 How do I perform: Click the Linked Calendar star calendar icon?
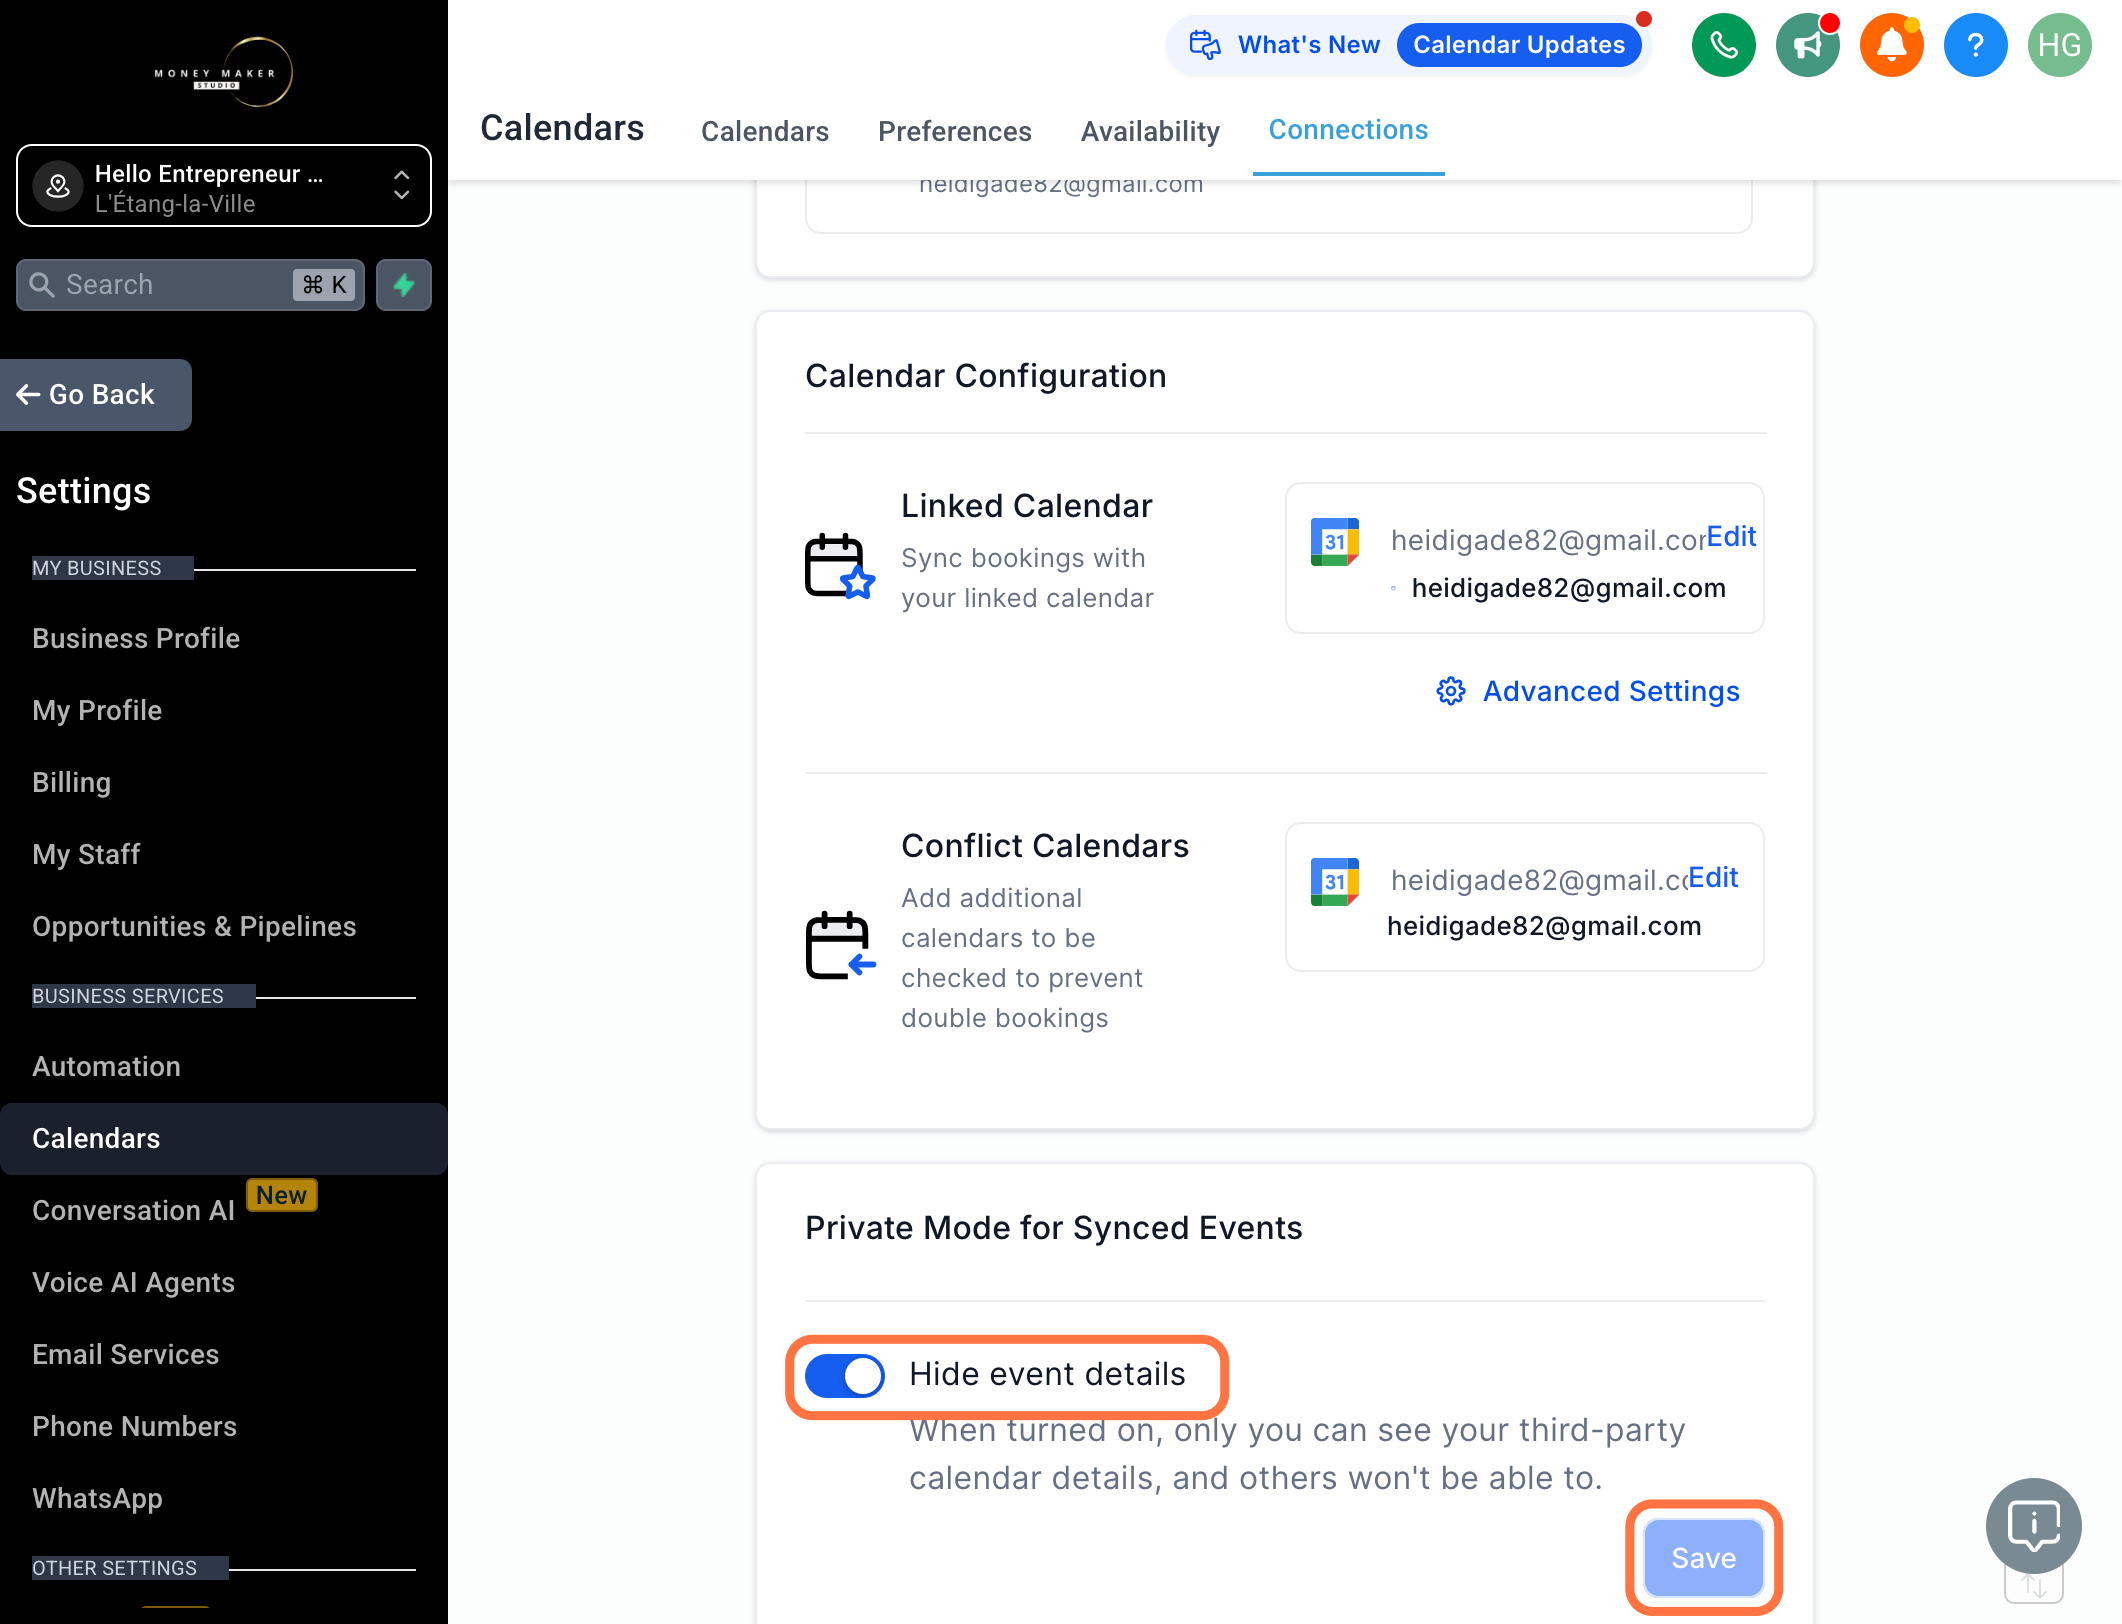pyautogui.click(x=840, y=566)
